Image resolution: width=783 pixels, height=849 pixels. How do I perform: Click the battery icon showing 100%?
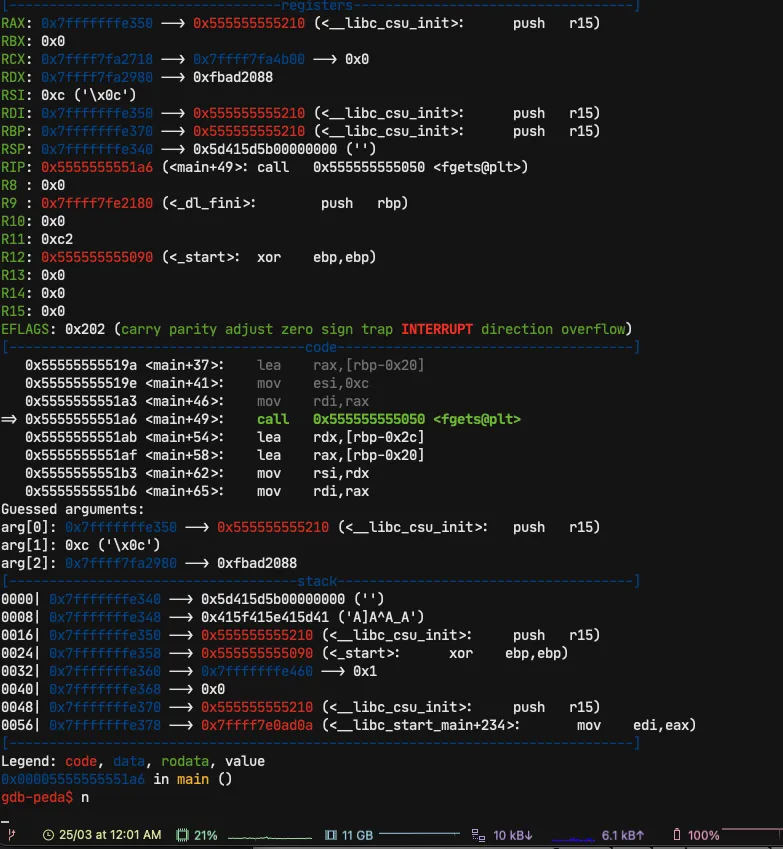pos(678,834)
